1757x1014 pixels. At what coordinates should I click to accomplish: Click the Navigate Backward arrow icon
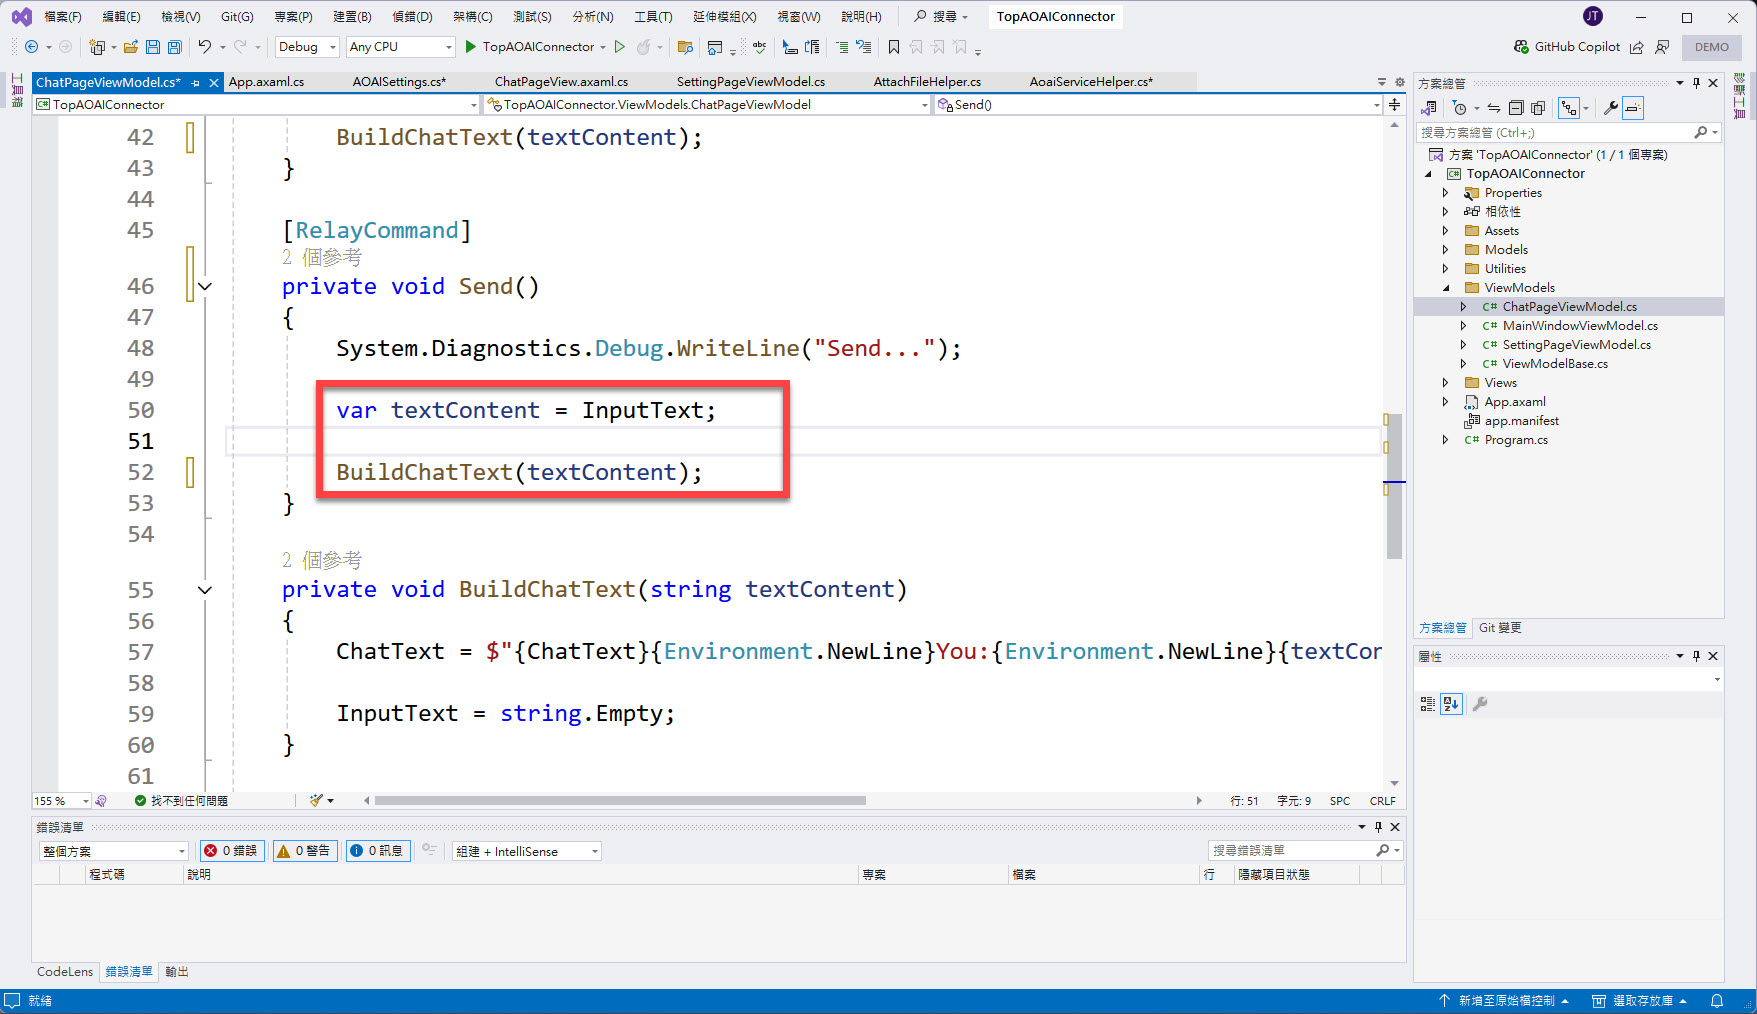tap(31, 47)
